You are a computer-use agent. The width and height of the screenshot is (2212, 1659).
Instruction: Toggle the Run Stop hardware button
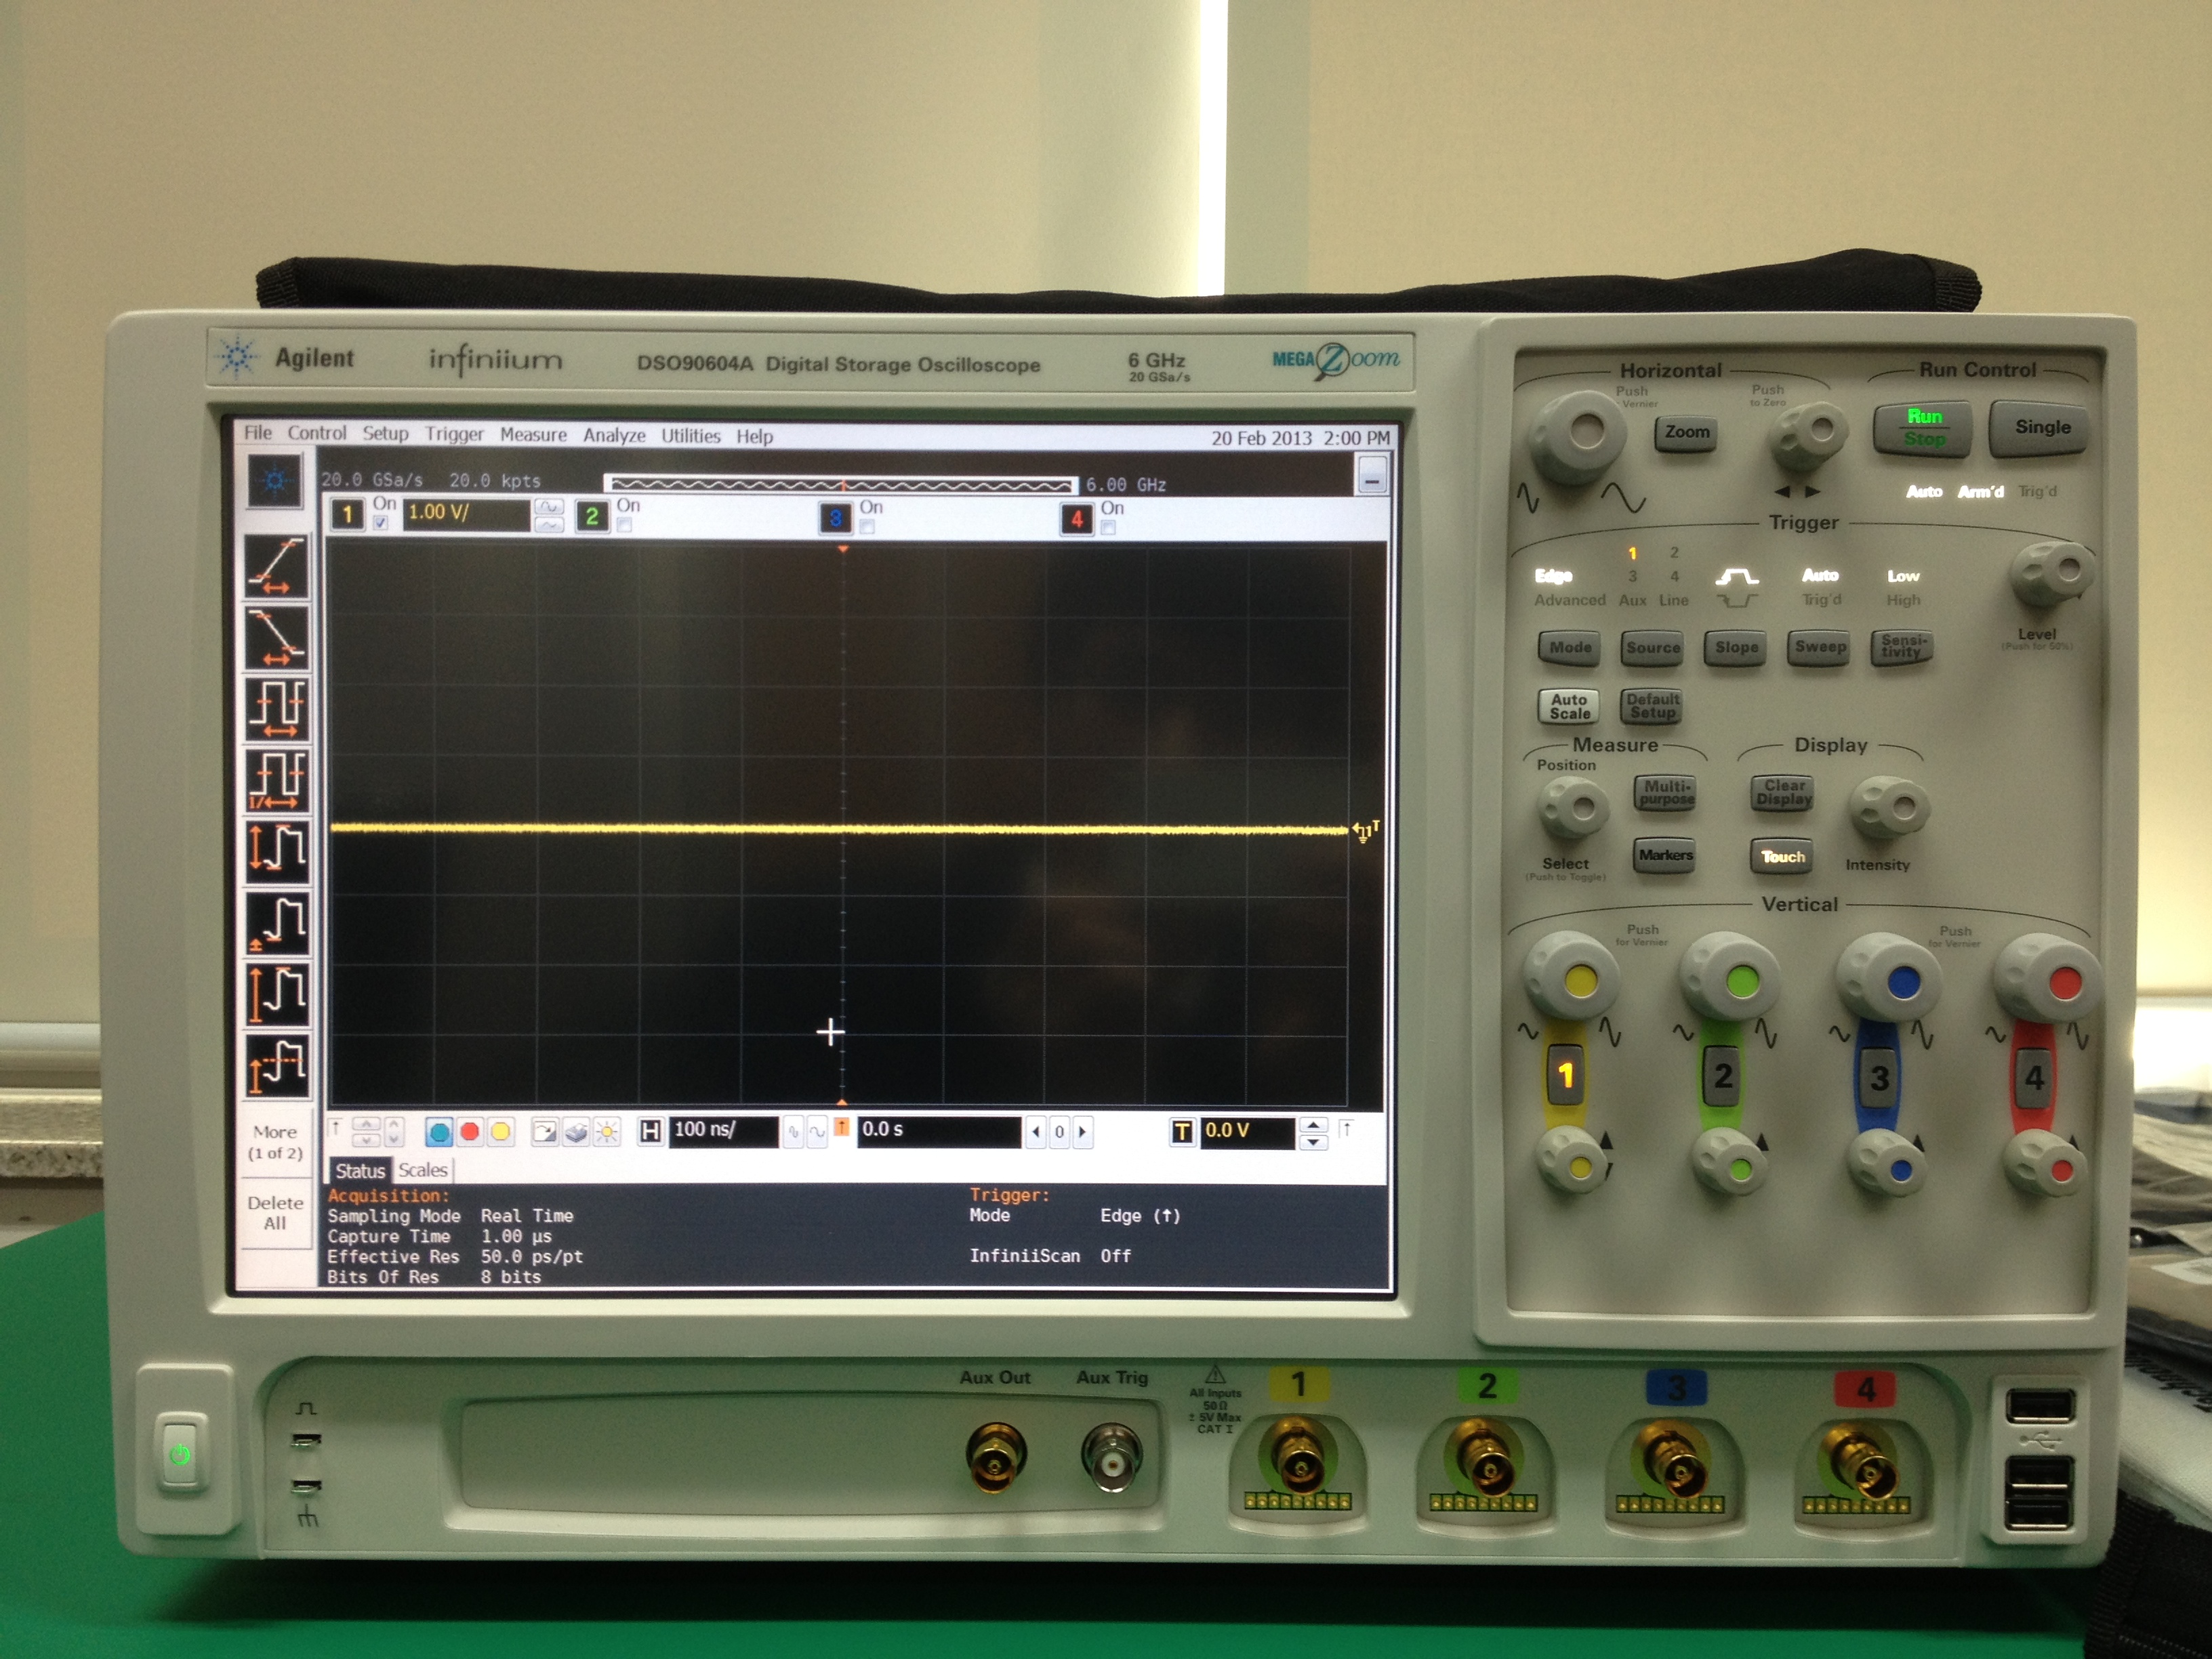1923,428
